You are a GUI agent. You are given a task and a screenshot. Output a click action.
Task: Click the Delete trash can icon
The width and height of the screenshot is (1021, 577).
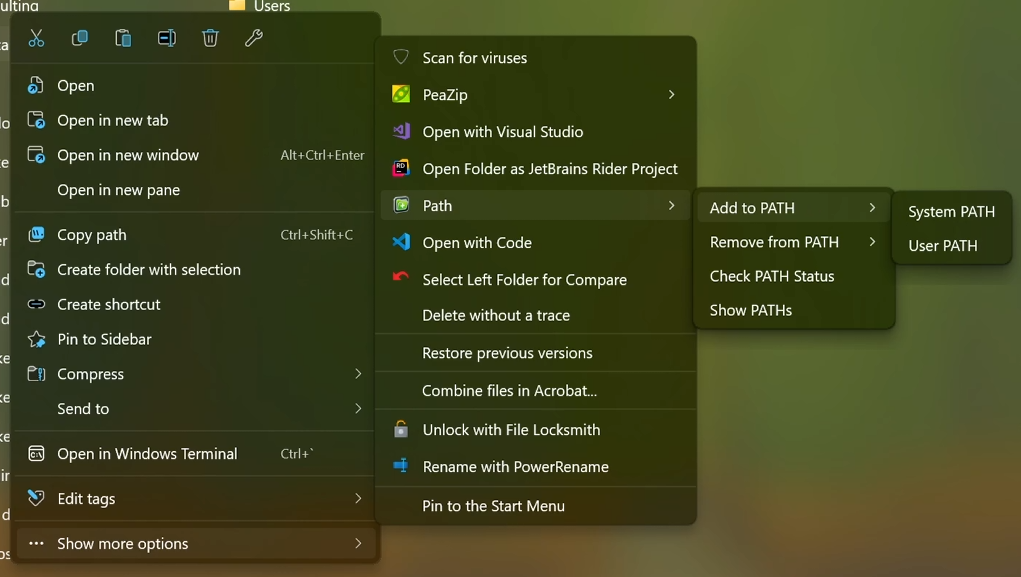[210, 38]
